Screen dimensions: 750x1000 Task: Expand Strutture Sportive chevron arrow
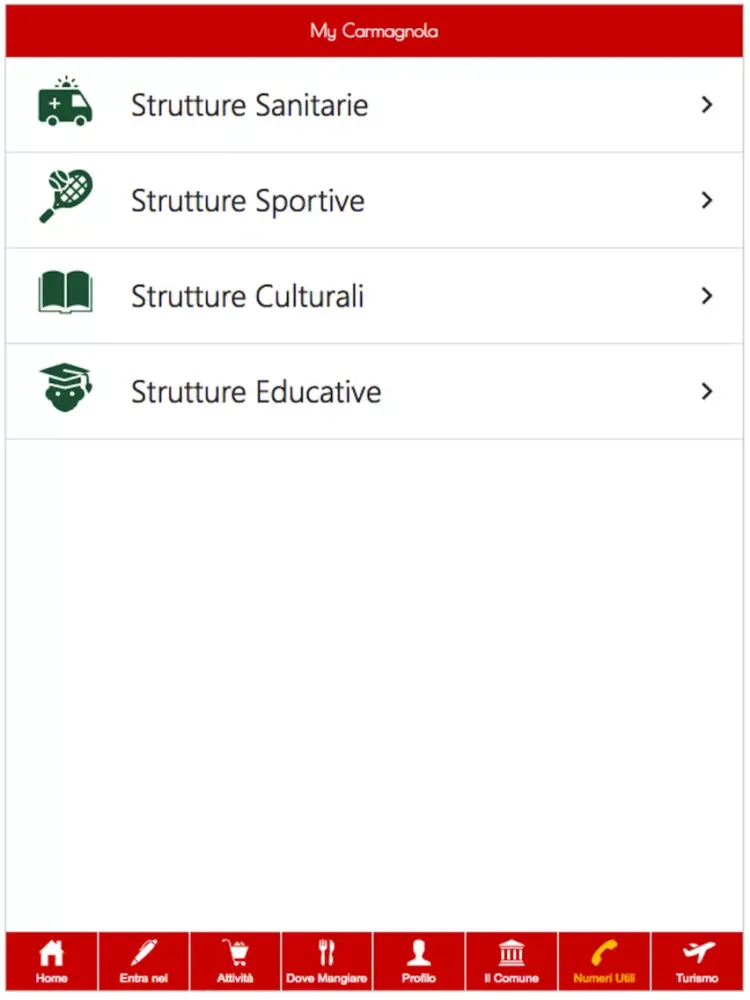pos(707,200)
